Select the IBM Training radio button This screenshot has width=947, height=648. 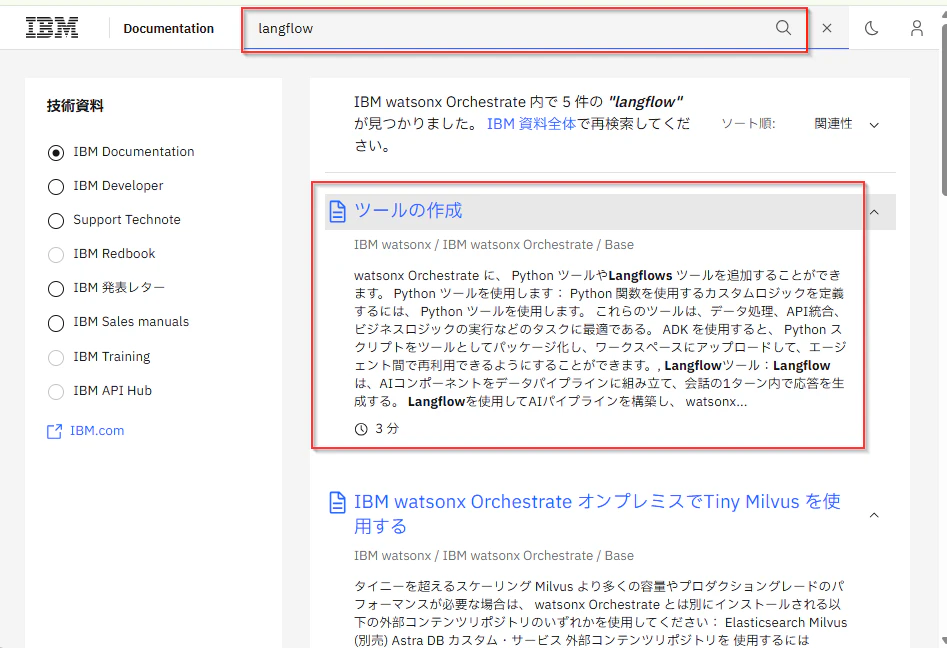pyautogui.click(x=56, y=358)
